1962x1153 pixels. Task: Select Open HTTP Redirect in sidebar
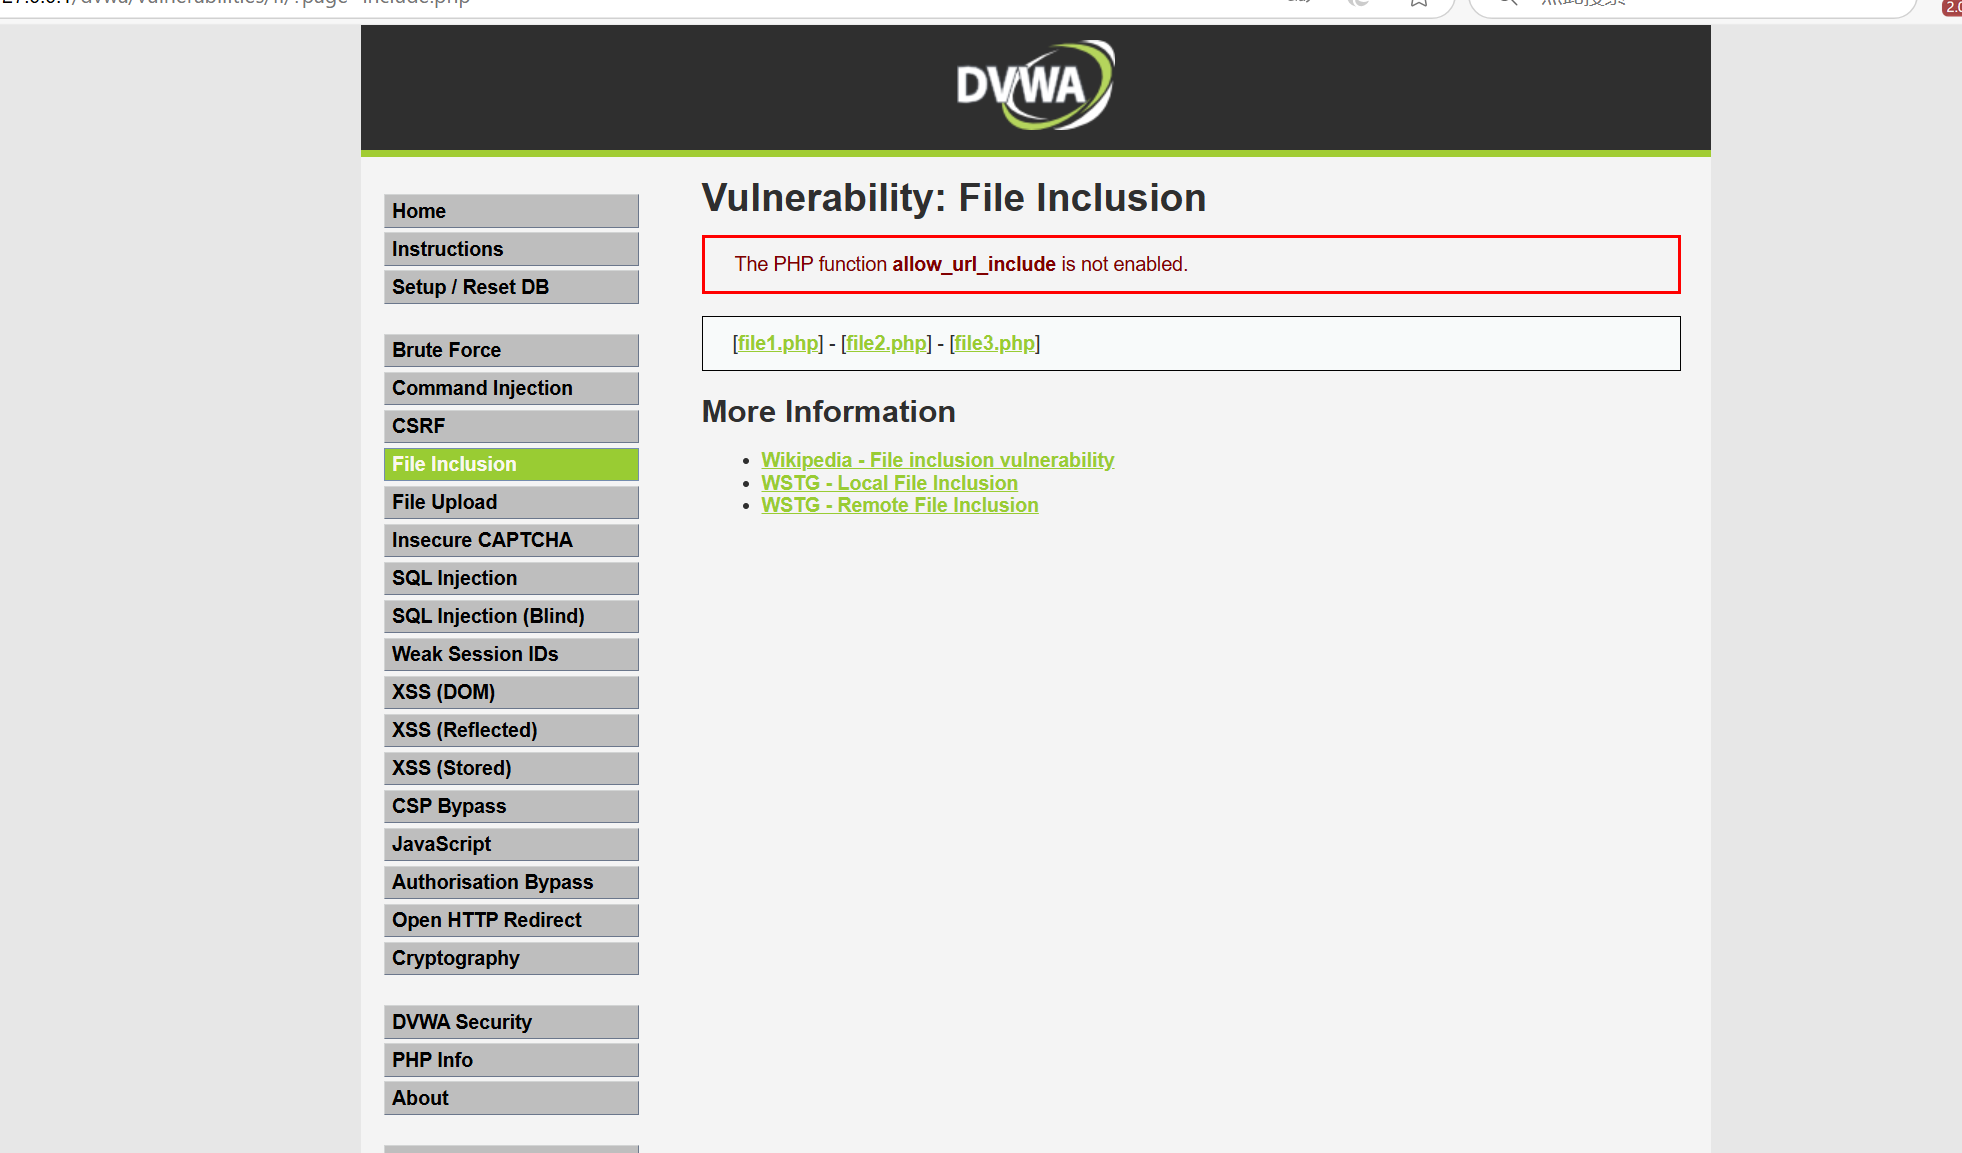point(510,920)
